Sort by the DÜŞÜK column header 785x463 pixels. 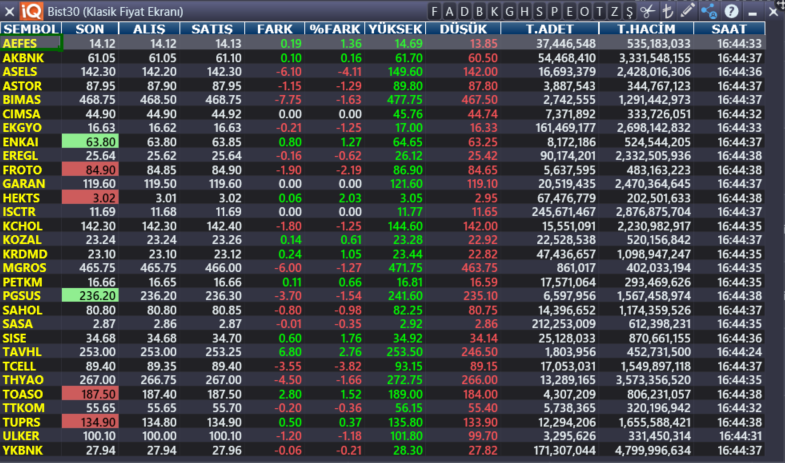click(x=463, y=29)
